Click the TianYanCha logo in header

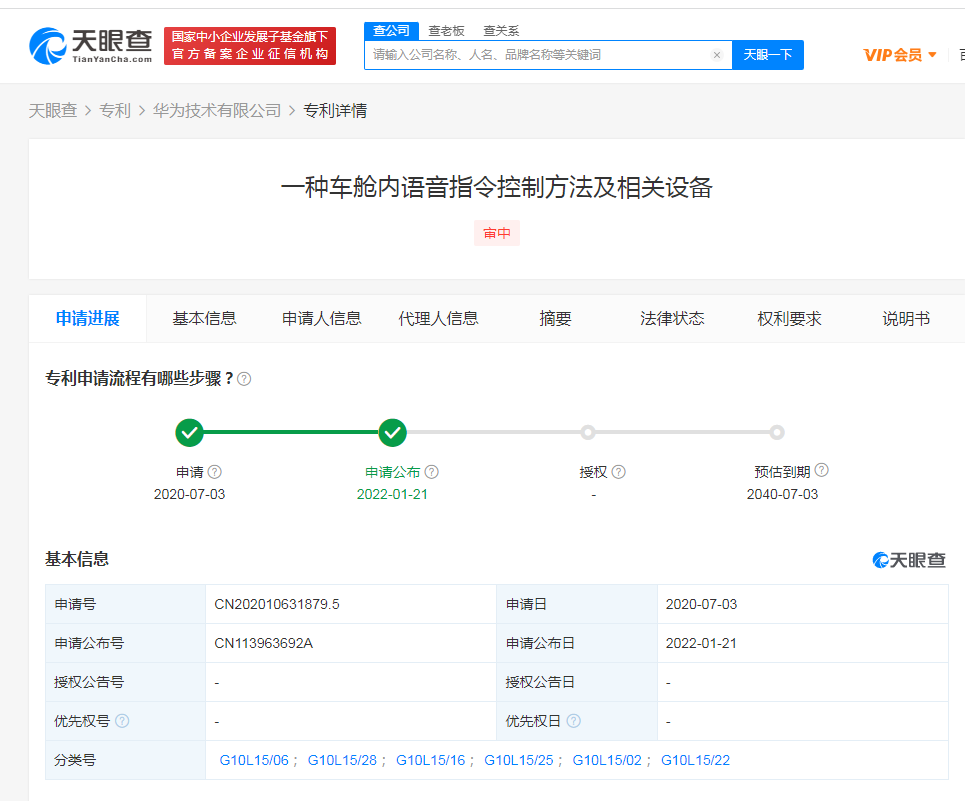click(x=90, y=46)
